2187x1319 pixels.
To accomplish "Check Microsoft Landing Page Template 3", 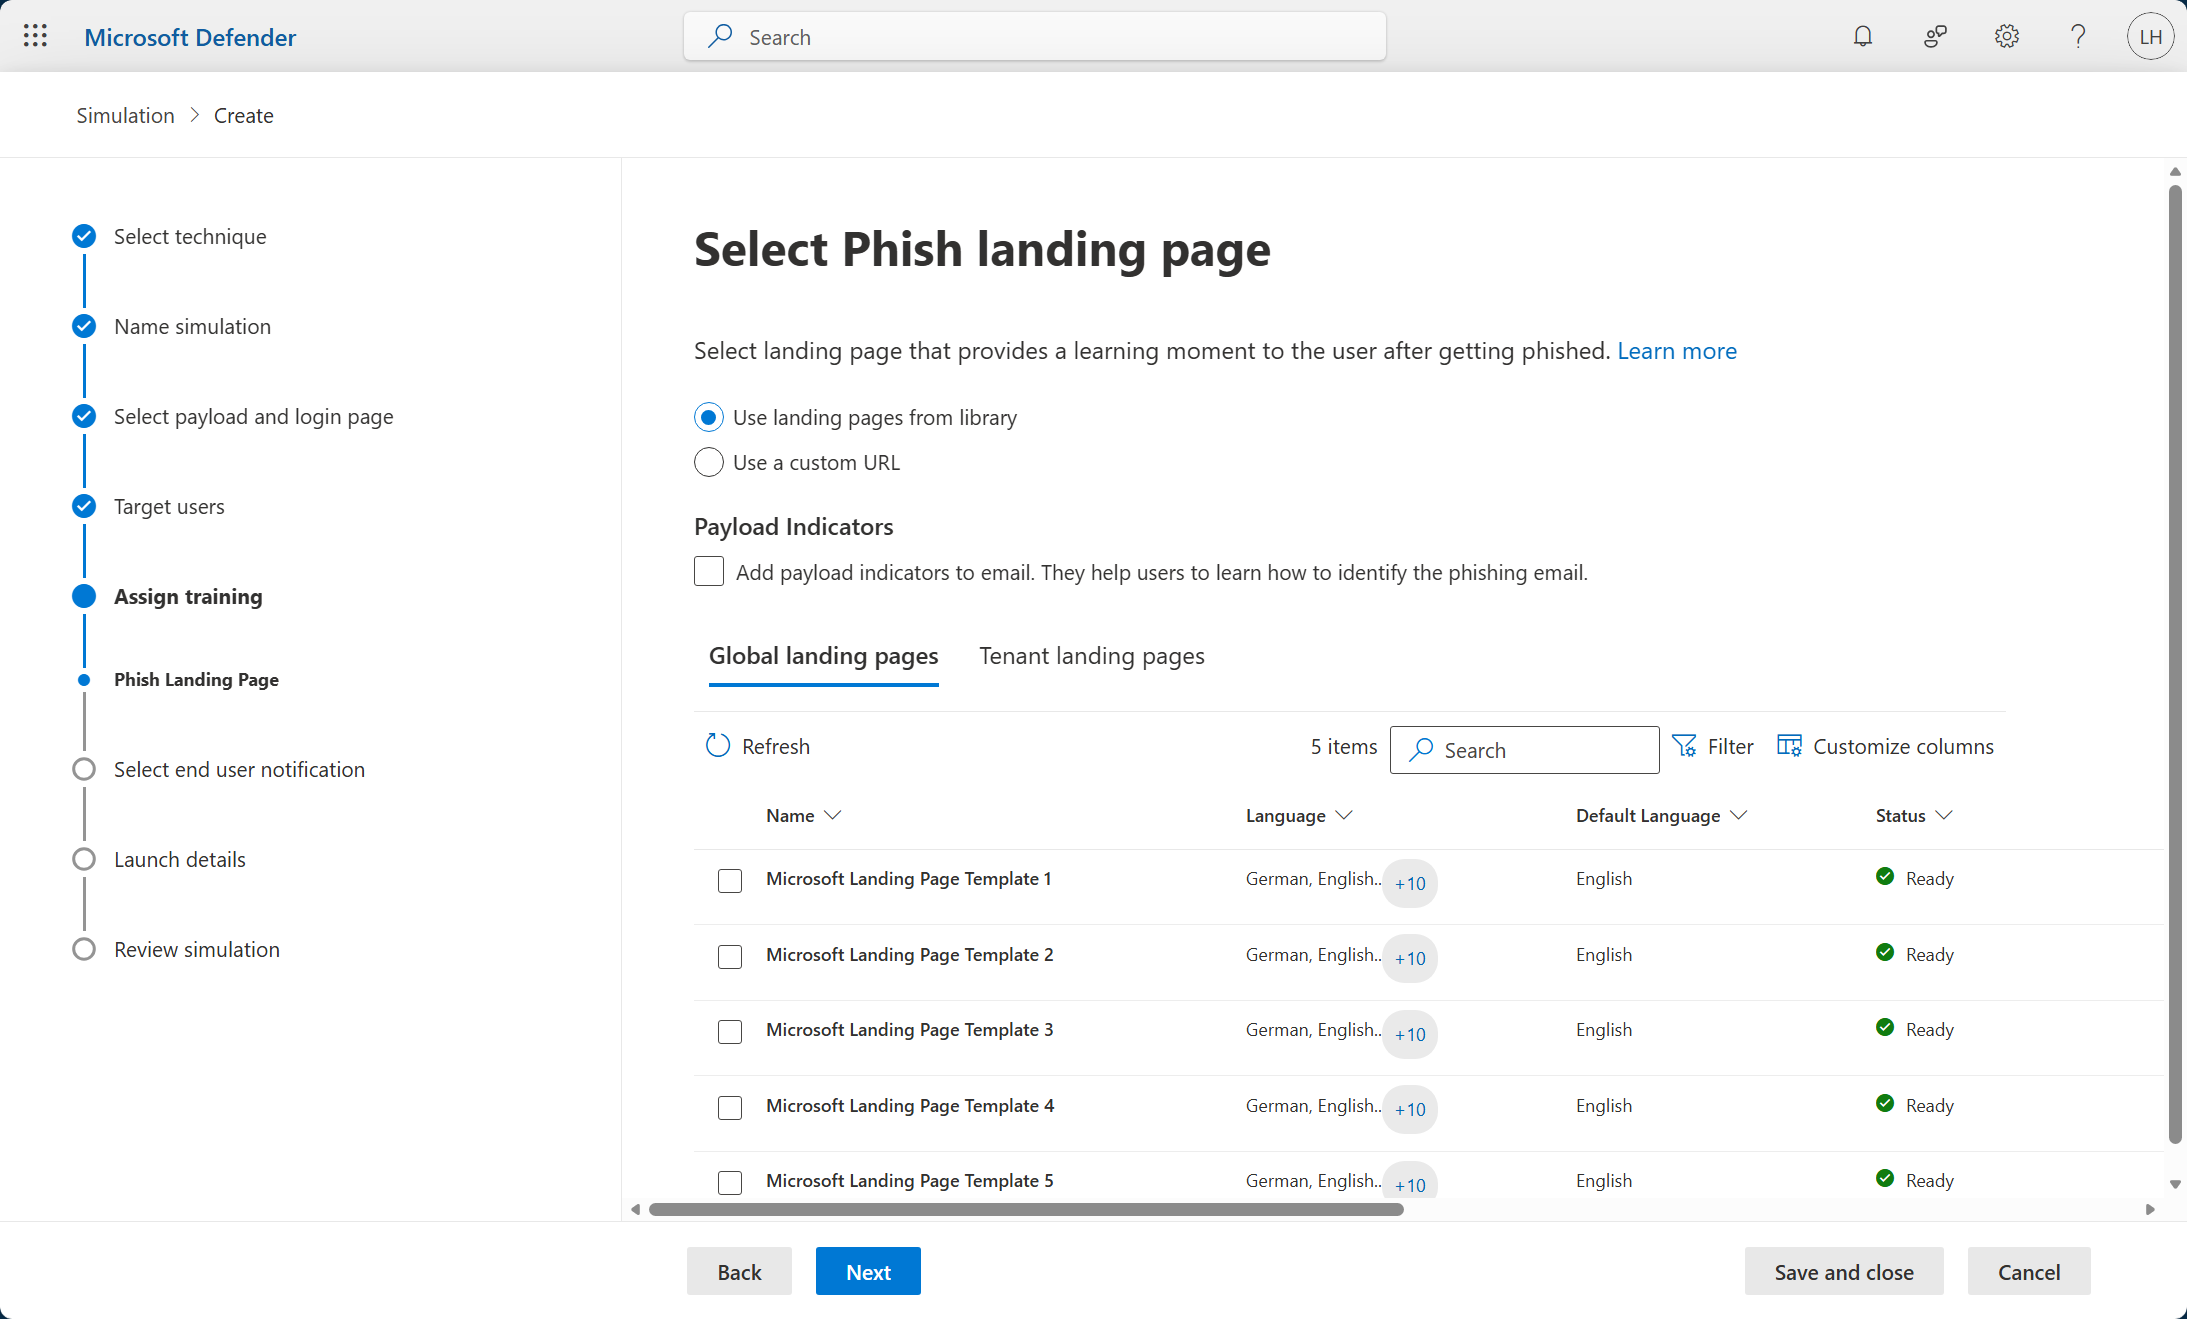I will click(x=730, y=1032).
